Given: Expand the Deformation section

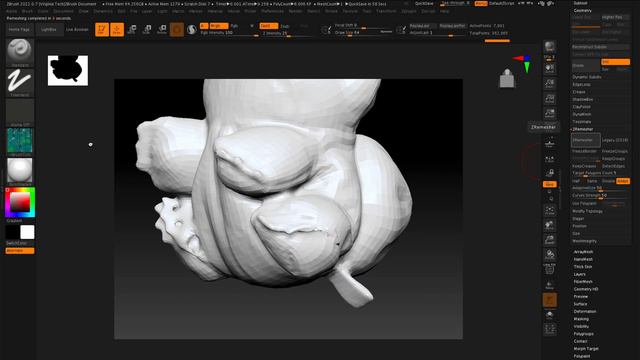Looking at the screenshot, I should pyautogui.click(x=585, y=311).
